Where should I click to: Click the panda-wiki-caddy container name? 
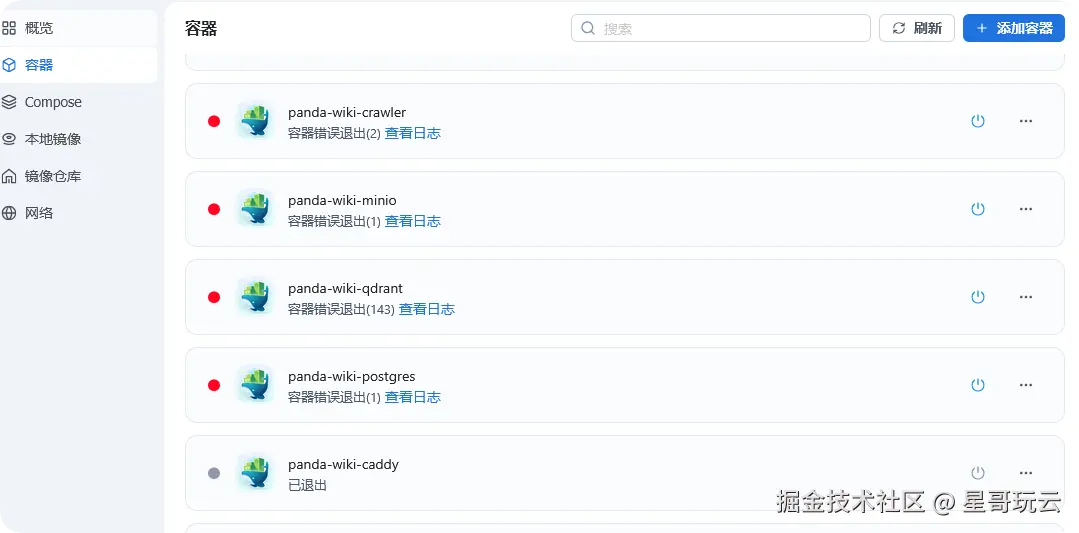click(343, 465)
